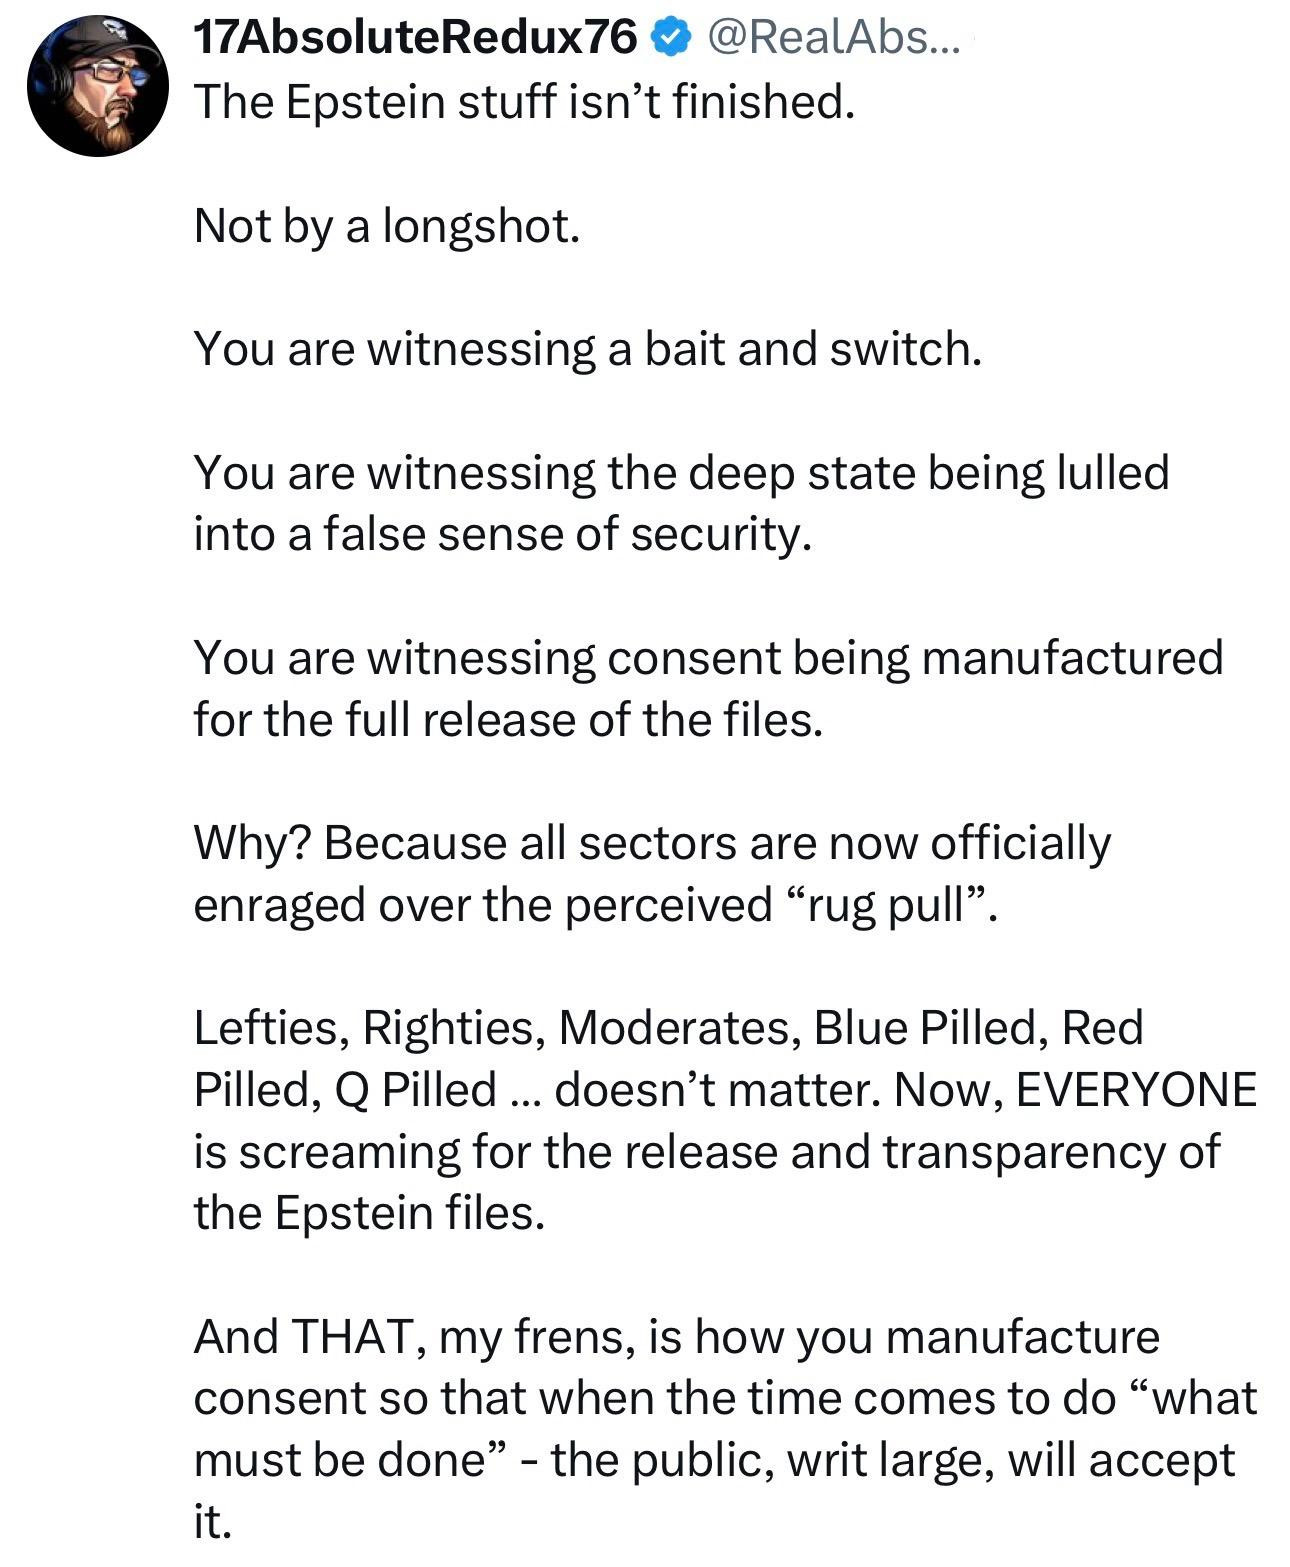Click the line "The Epstein stuff isn't finished."
Screen dimensions: 1290x1567
(524, 101)
